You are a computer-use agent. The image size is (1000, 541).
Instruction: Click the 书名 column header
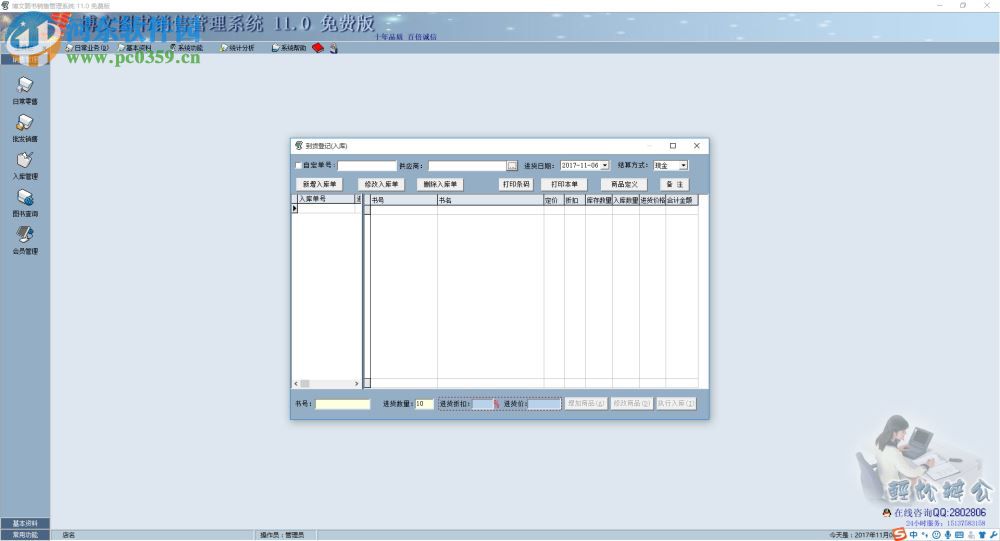click(x=490, y=200)
